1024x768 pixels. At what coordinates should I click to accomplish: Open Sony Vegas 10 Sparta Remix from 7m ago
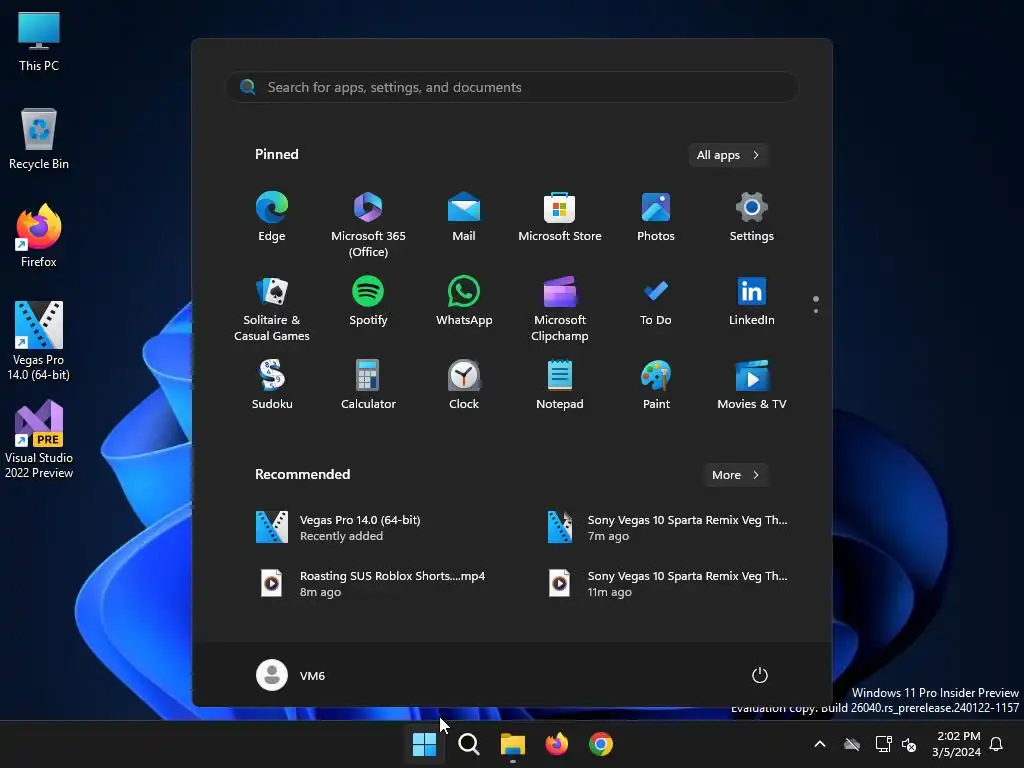(x=668, y=527)
